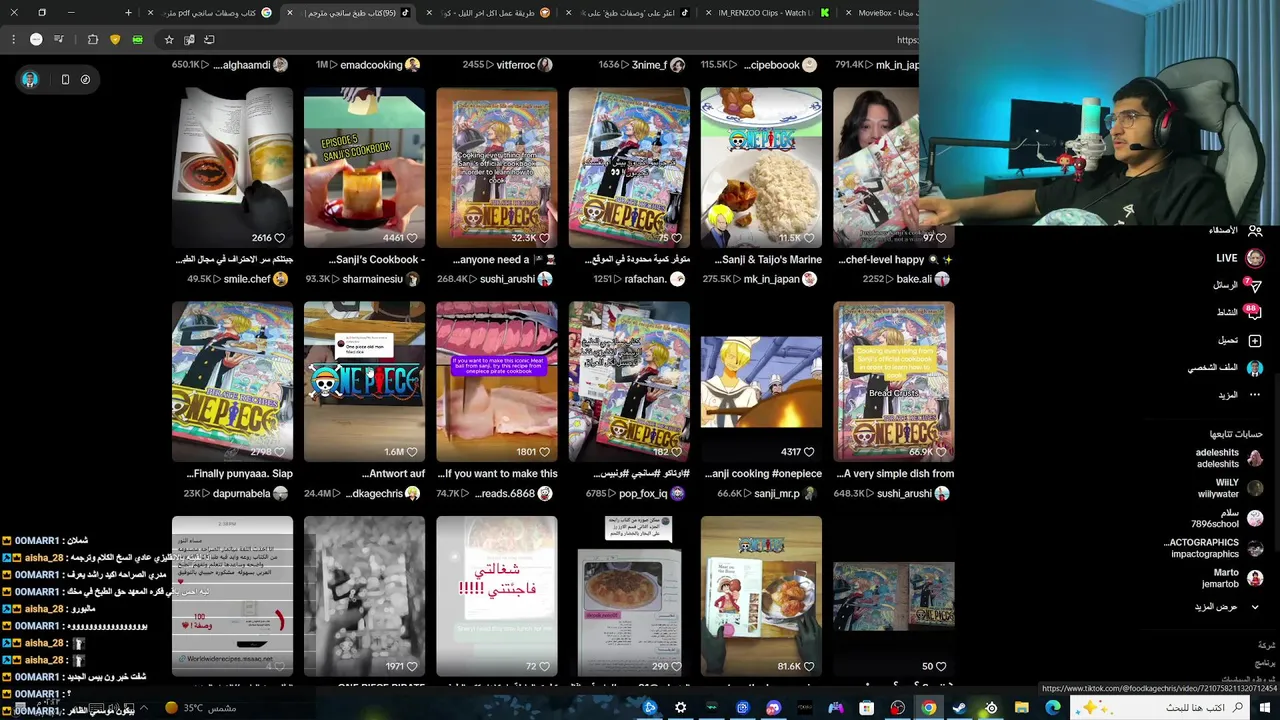Like the 1971-likes grayscale video
Screen dimensions: 1280x720
pos(412,666)
